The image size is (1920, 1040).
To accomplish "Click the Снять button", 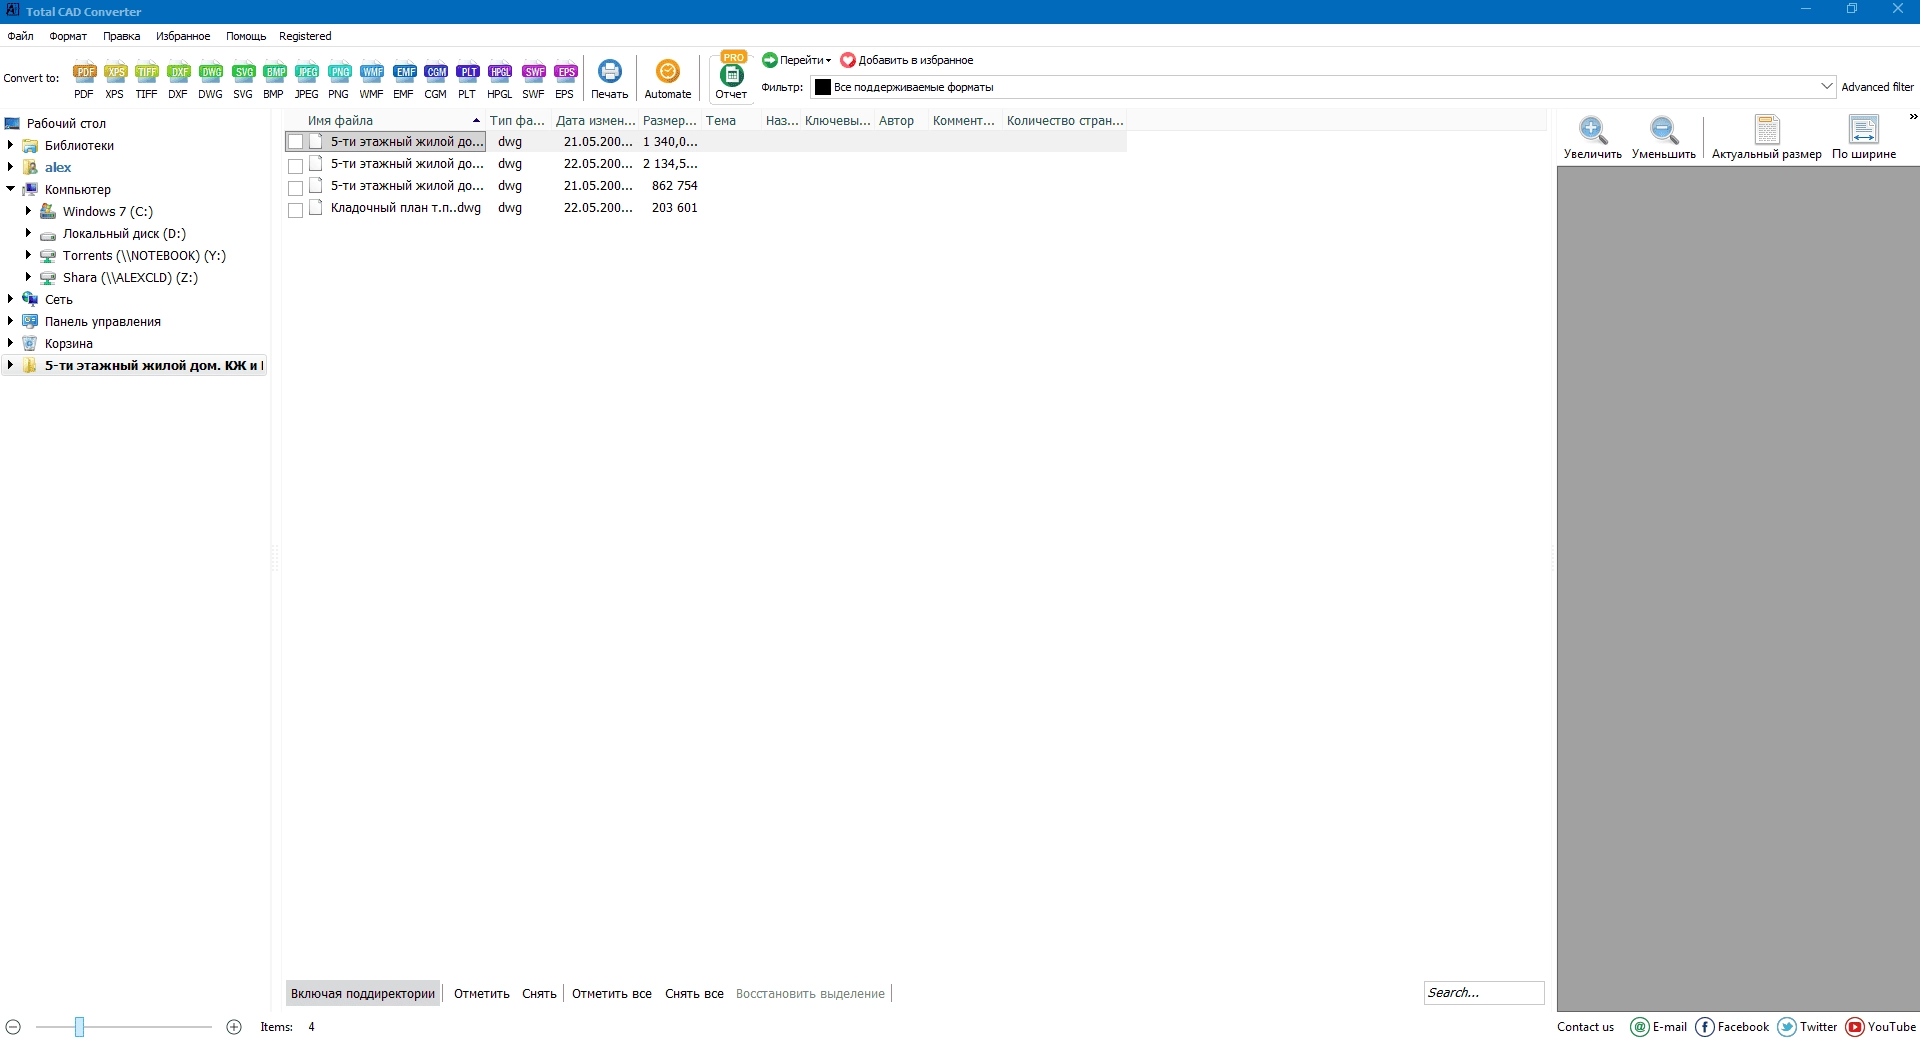I will click(x=539, y=993).
